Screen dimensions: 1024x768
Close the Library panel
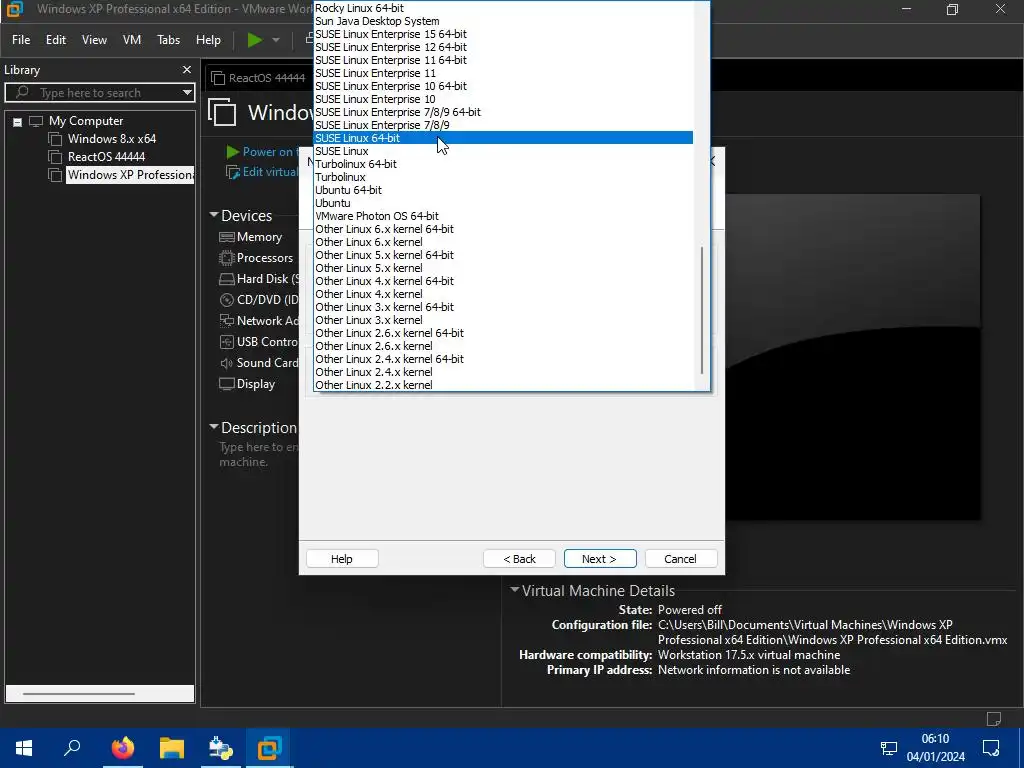tap(187, 69)
